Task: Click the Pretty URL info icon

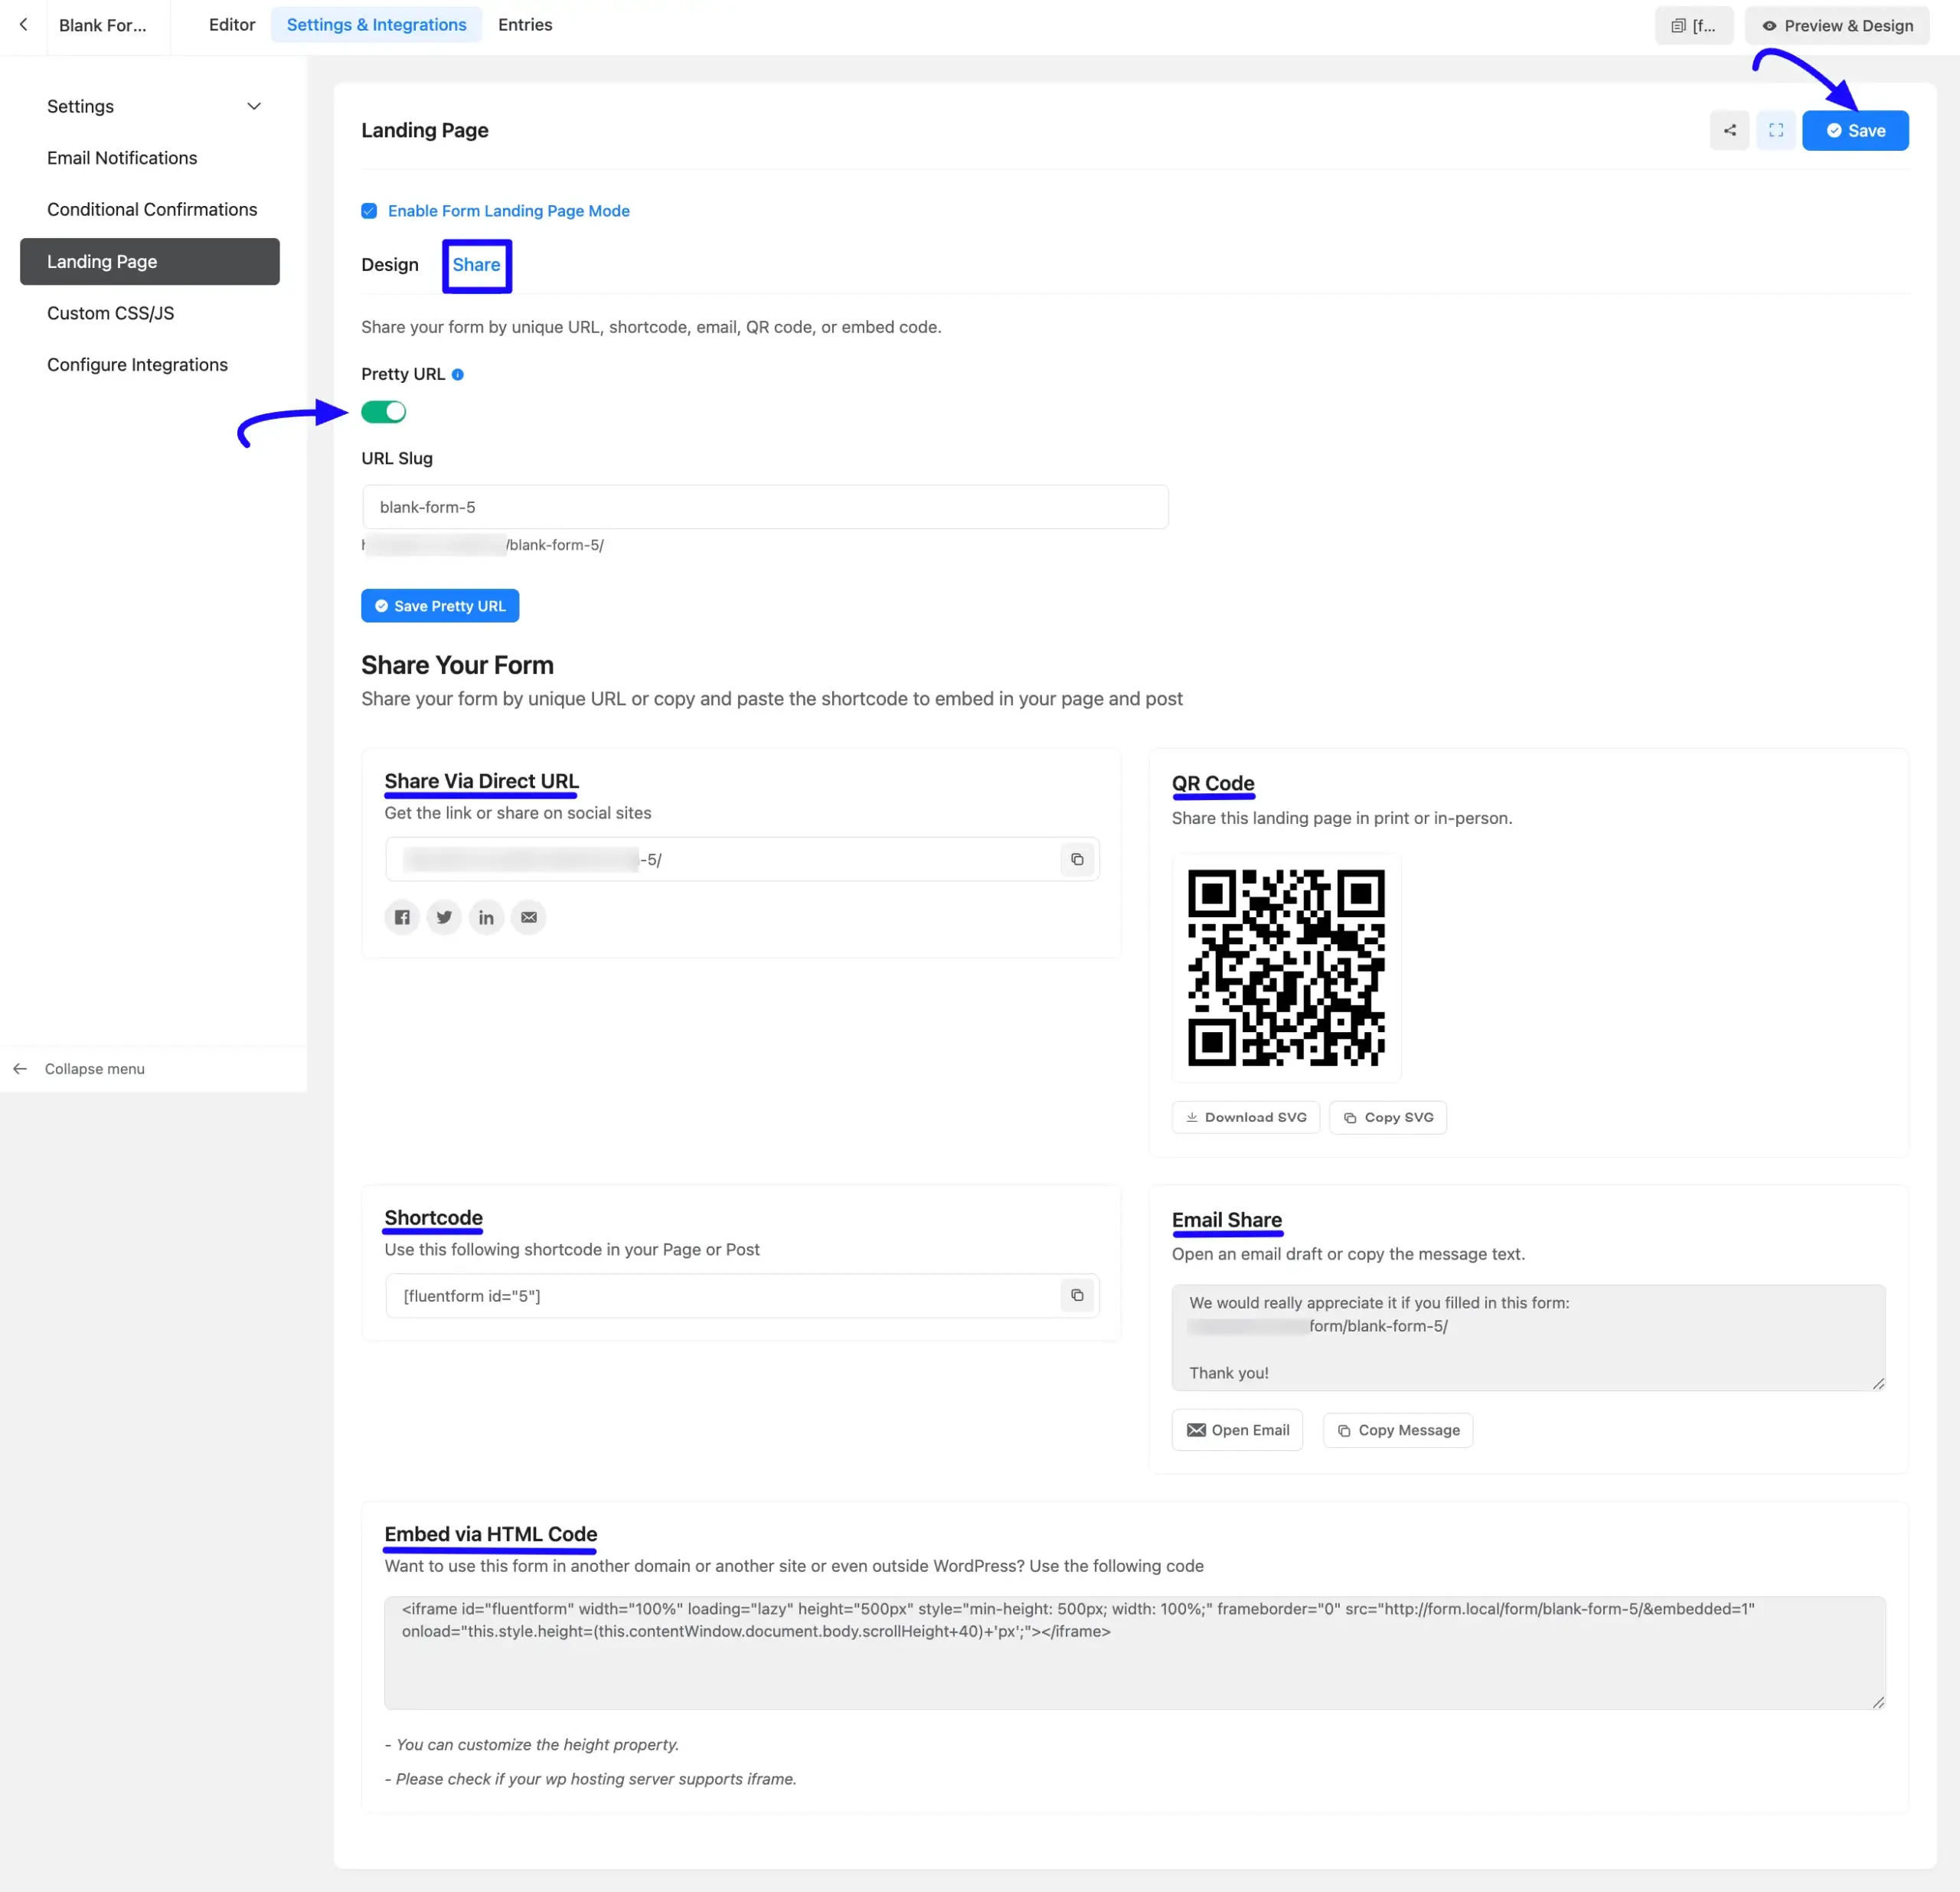Action: (x=458, y=375)
